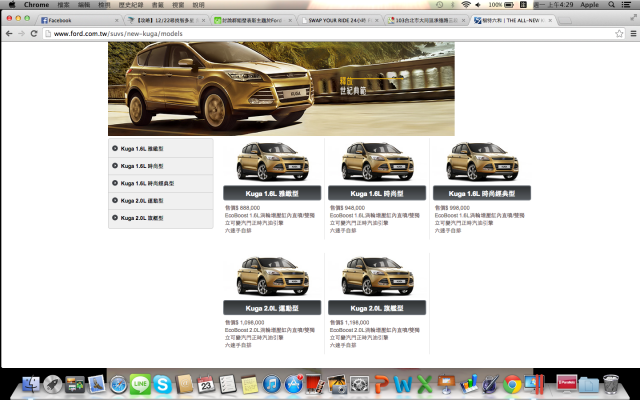Enter Chrome fullscreen with corner arrows icon
Image resolution: width=640 pixels, height=400 pixels.
[x=633, y=17]
